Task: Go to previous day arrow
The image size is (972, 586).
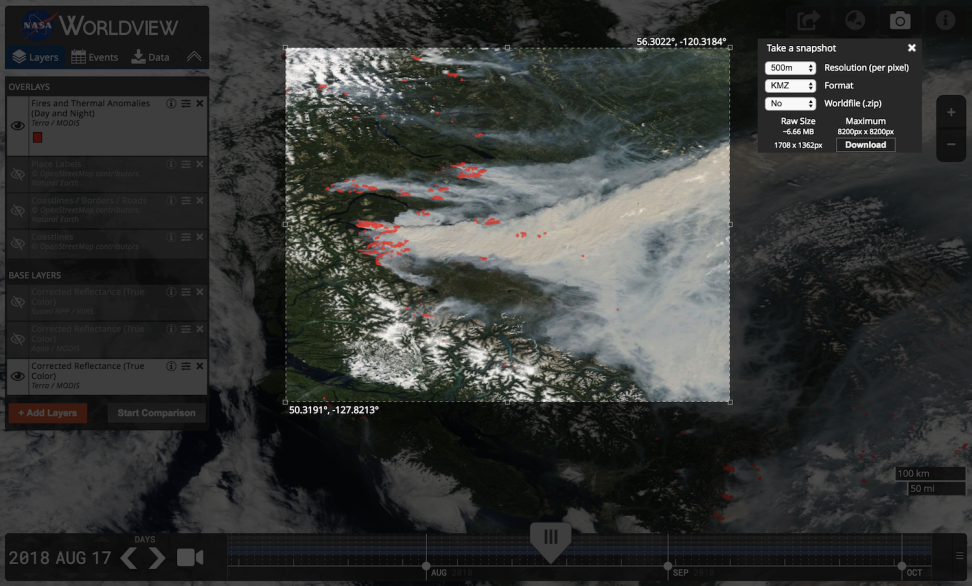Action: [129, 558]
